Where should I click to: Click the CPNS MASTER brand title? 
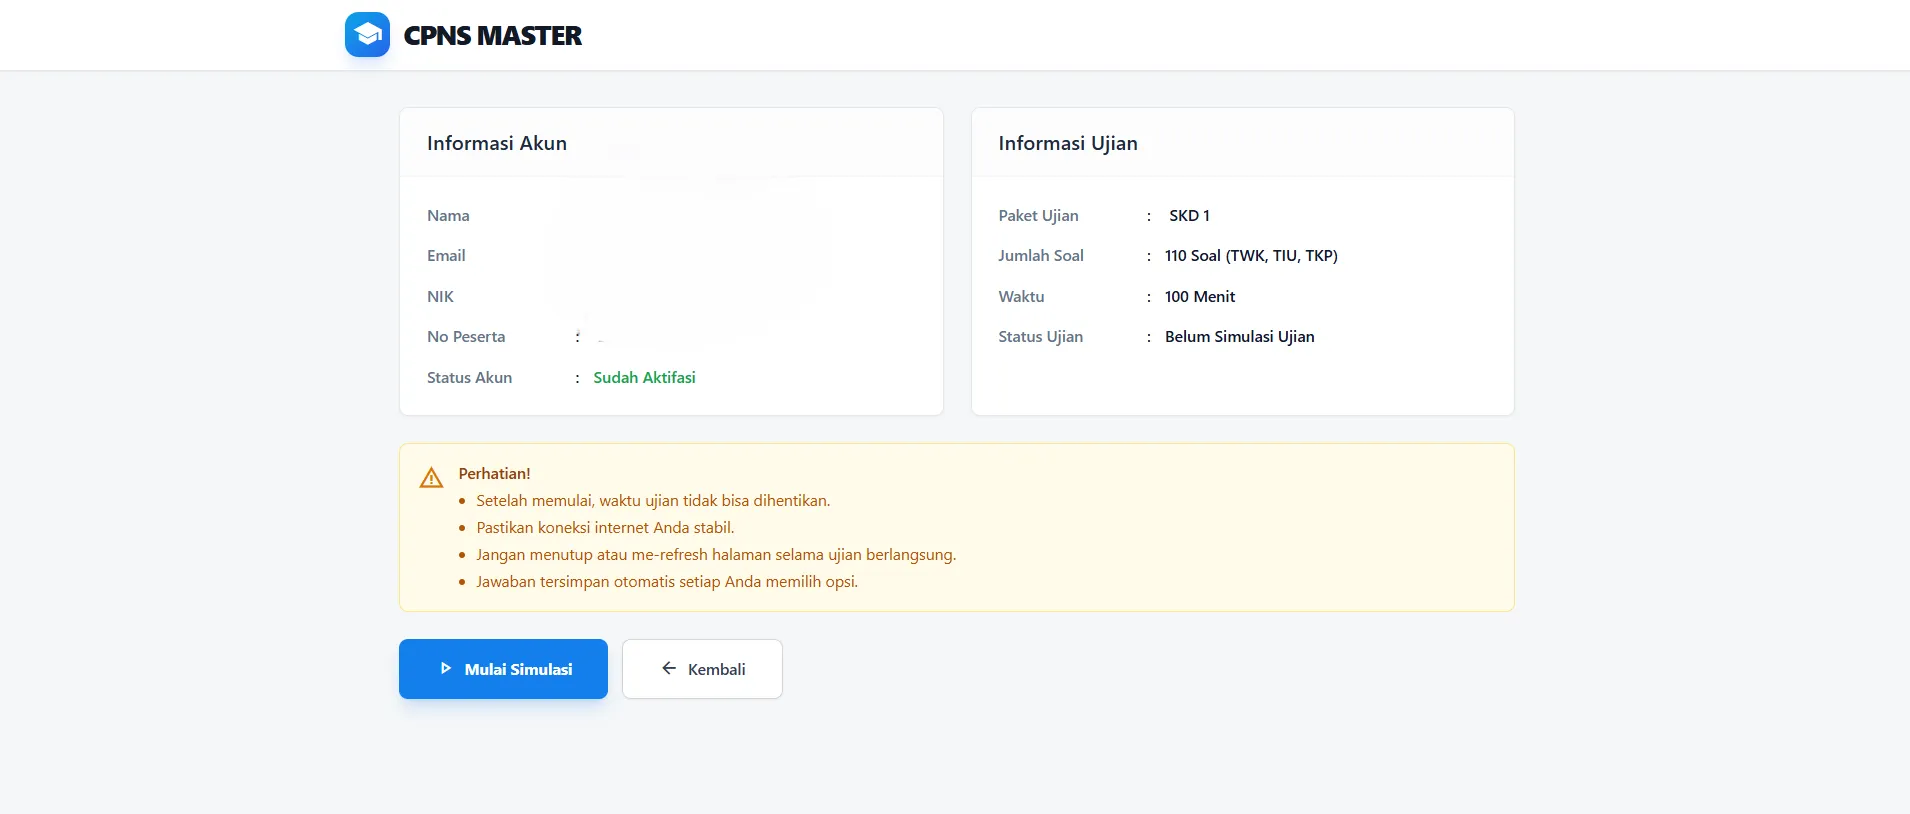click(492, 36)
